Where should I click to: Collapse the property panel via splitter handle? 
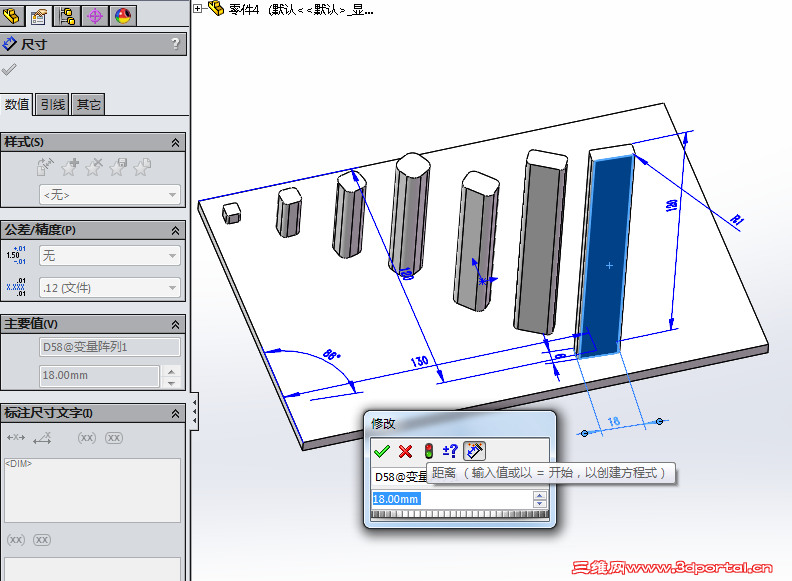coord(194,412)
